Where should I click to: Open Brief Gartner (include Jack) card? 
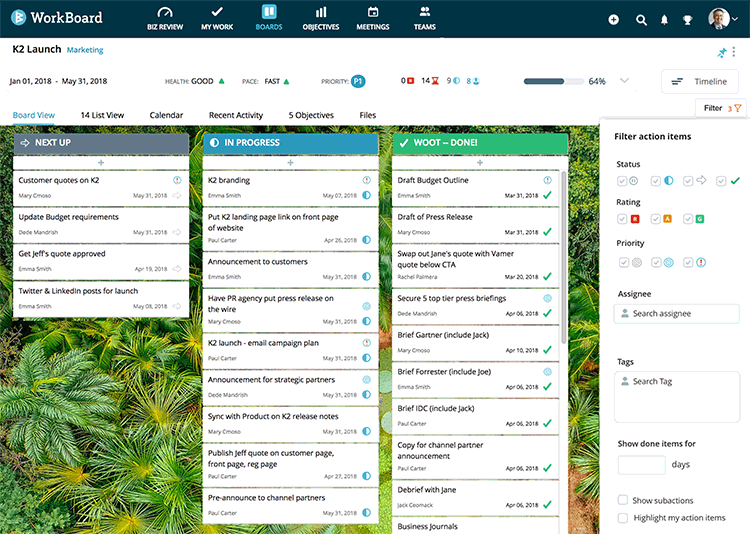click(476, 342)
